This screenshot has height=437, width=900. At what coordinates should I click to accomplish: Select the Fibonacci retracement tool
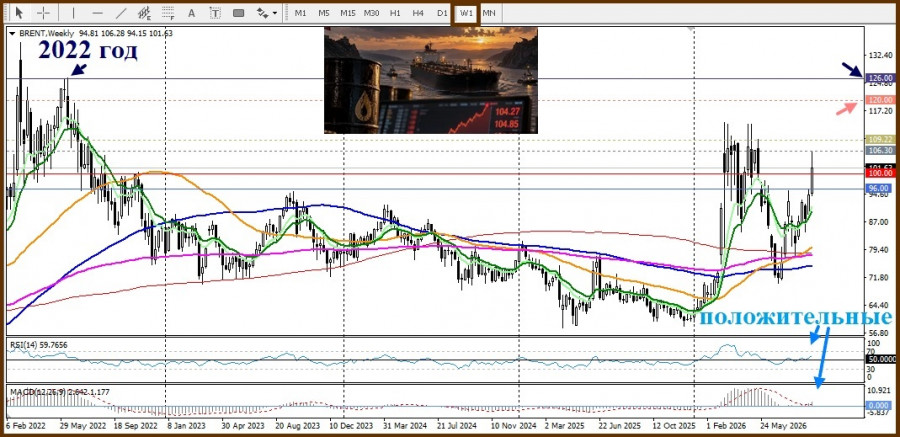168,13
